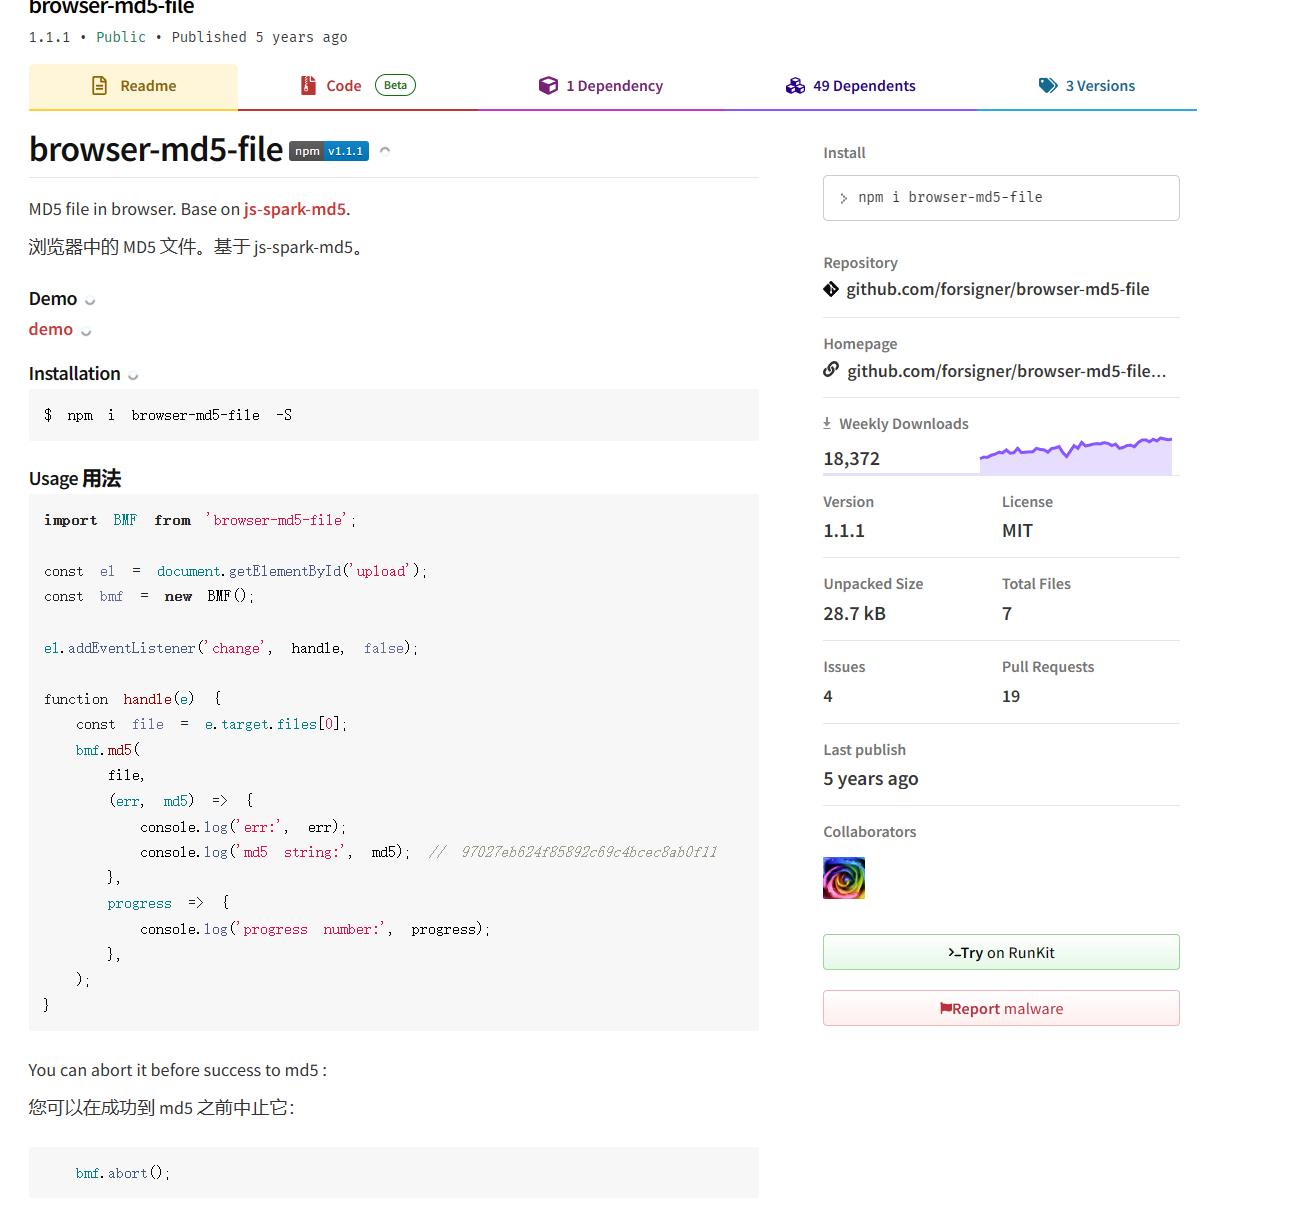The height and width of the screenshot is (1219, 1300).
Task: Click the md5 hash comment in code
Action: (573, 852)
